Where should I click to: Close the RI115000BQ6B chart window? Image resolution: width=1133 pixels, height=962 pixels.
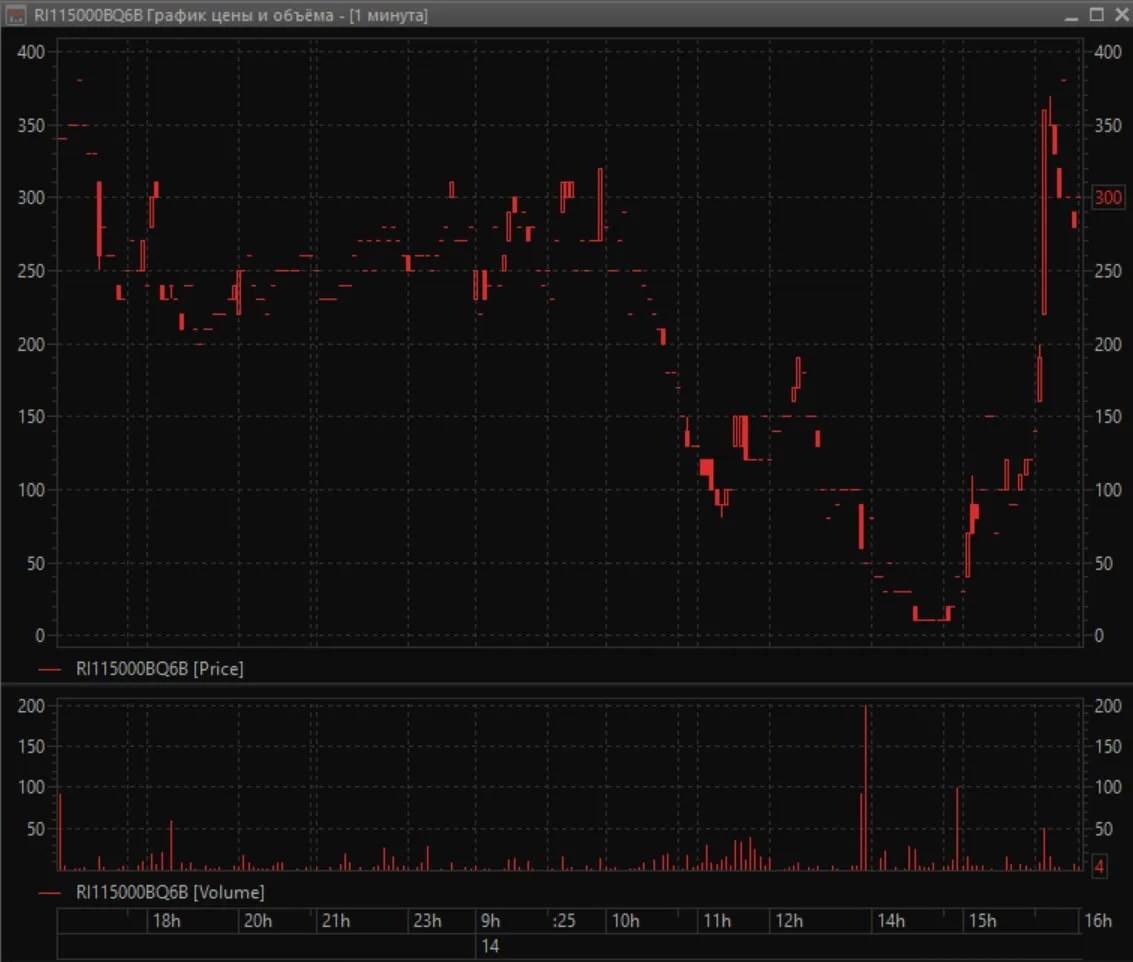tap(1121, 14)
